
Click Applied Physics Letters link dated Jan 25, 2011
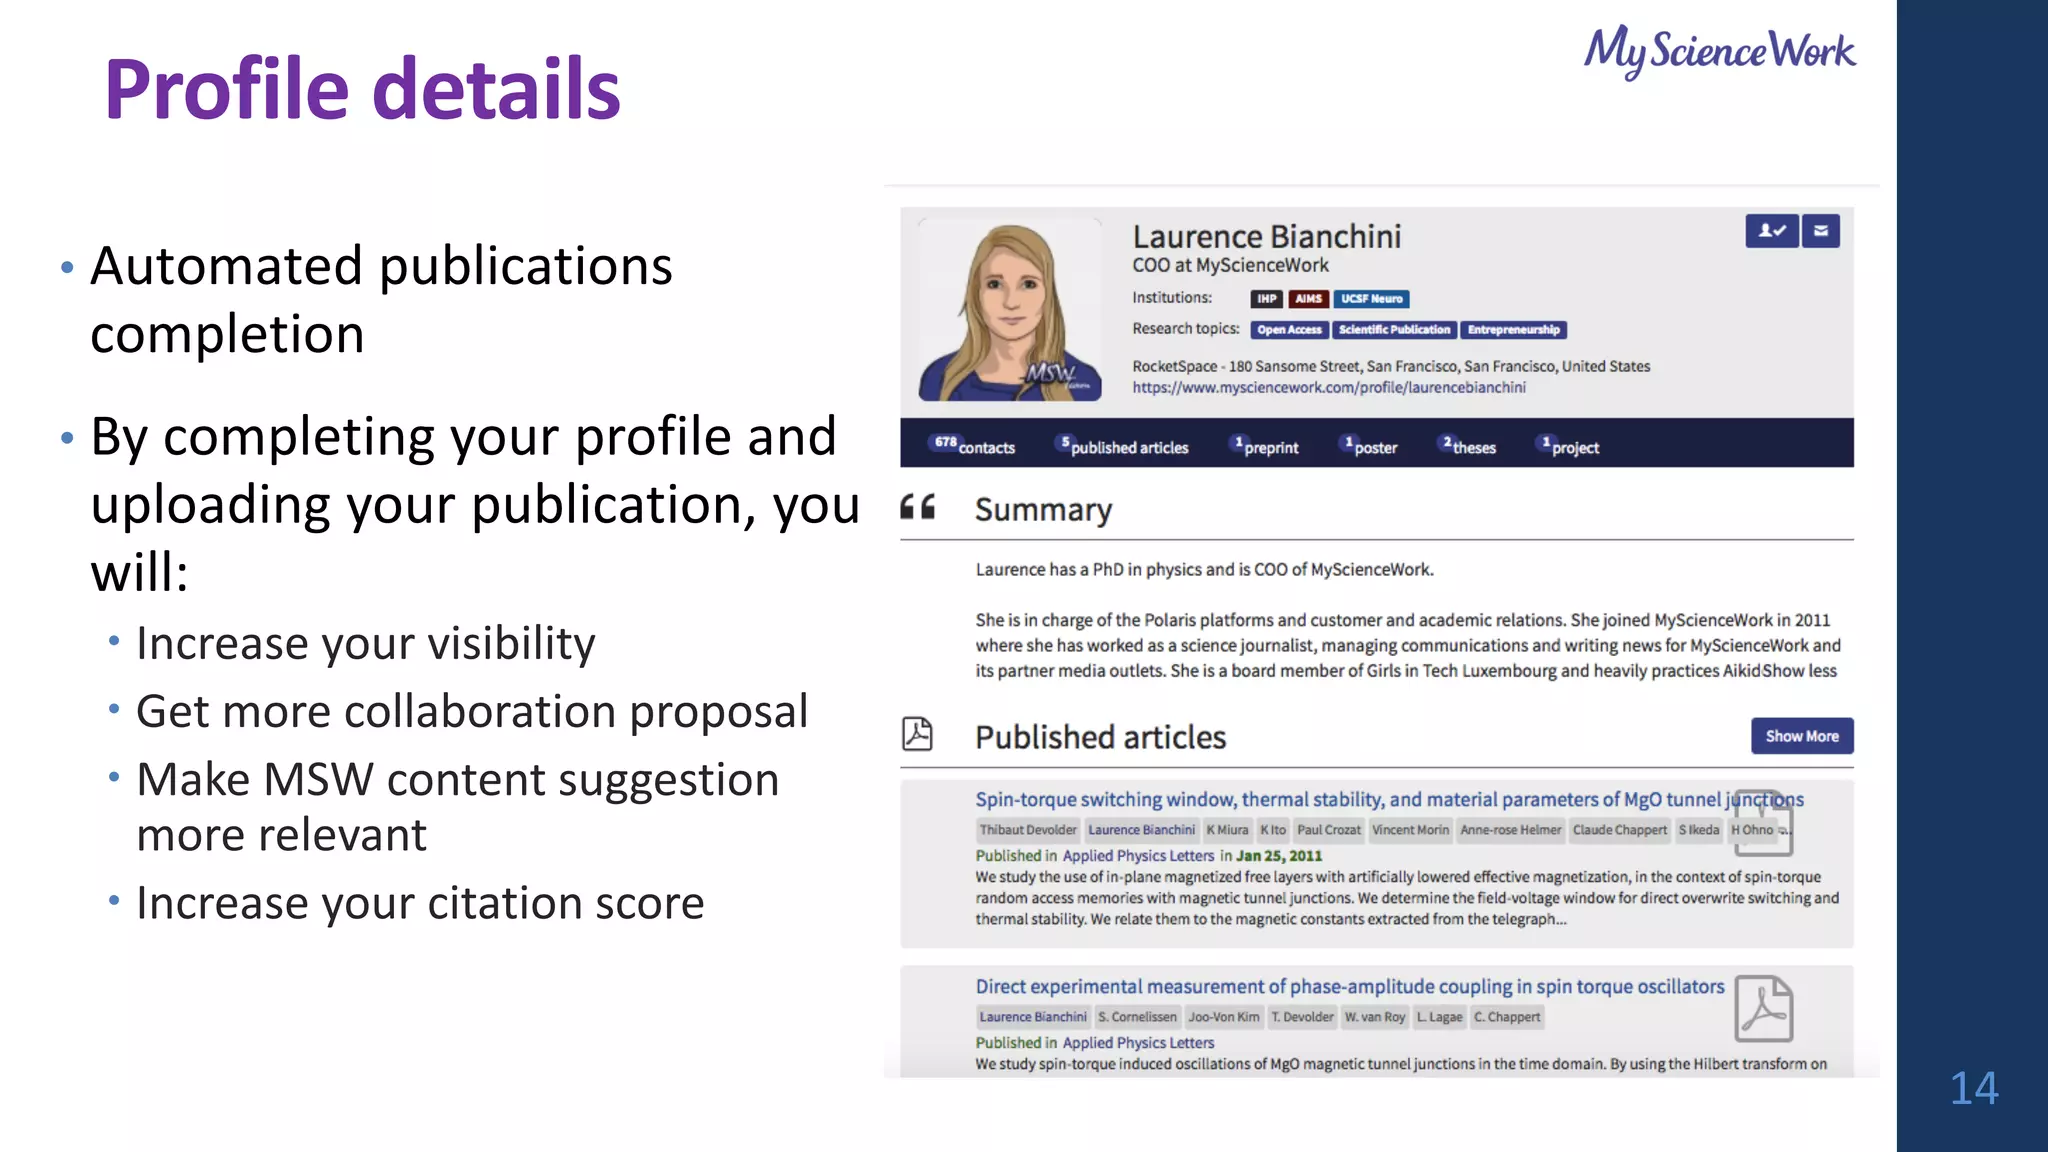tap(1138, 856)
